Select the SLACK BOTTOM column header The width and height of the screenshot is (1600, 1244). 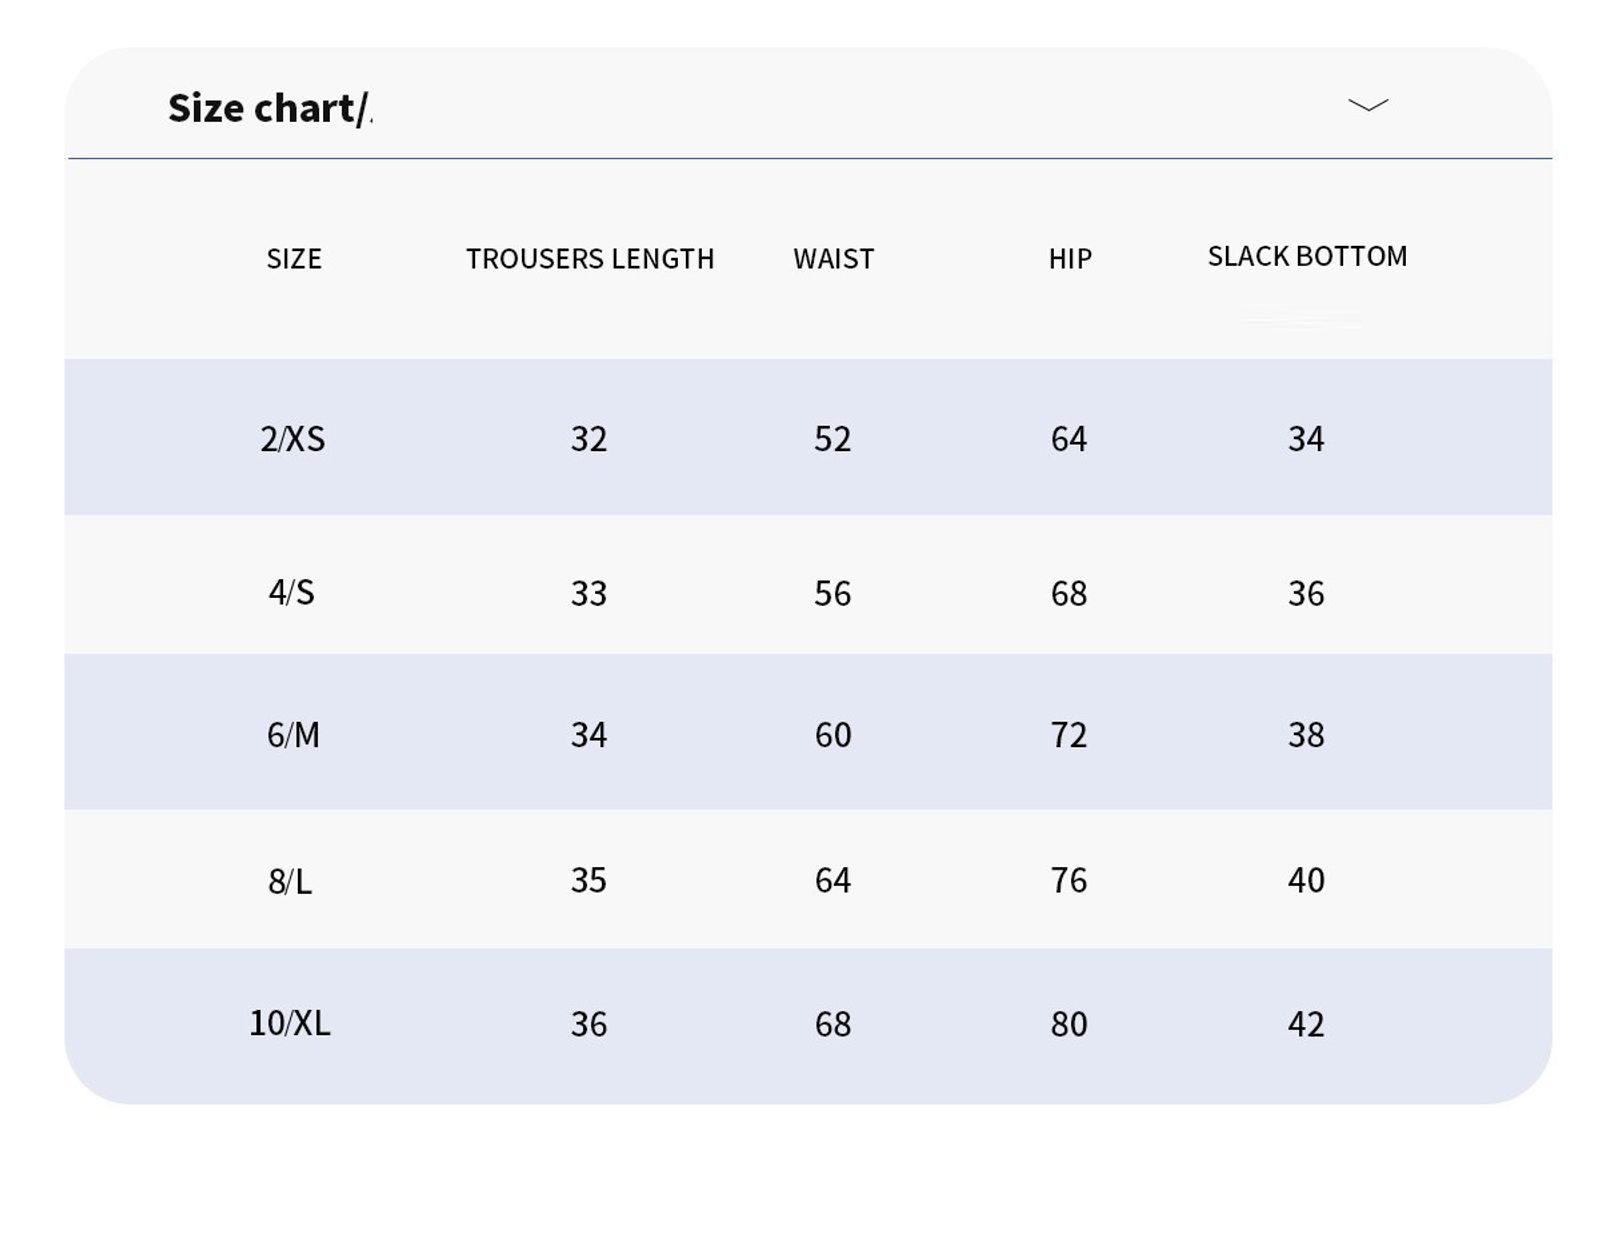click(1307, 257)
